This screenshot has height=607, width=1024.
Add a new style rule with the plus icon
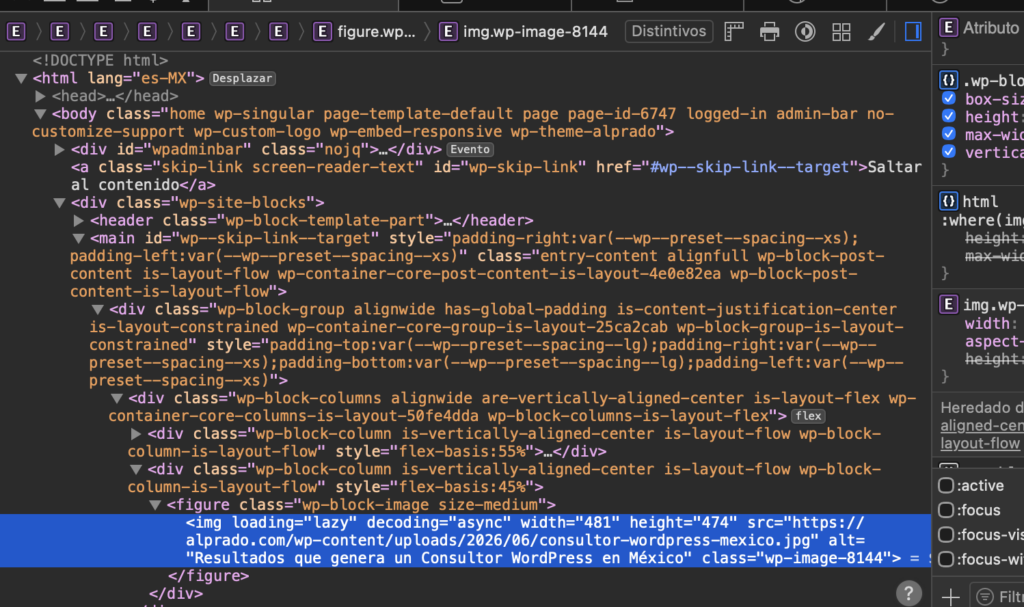(950, 597)
